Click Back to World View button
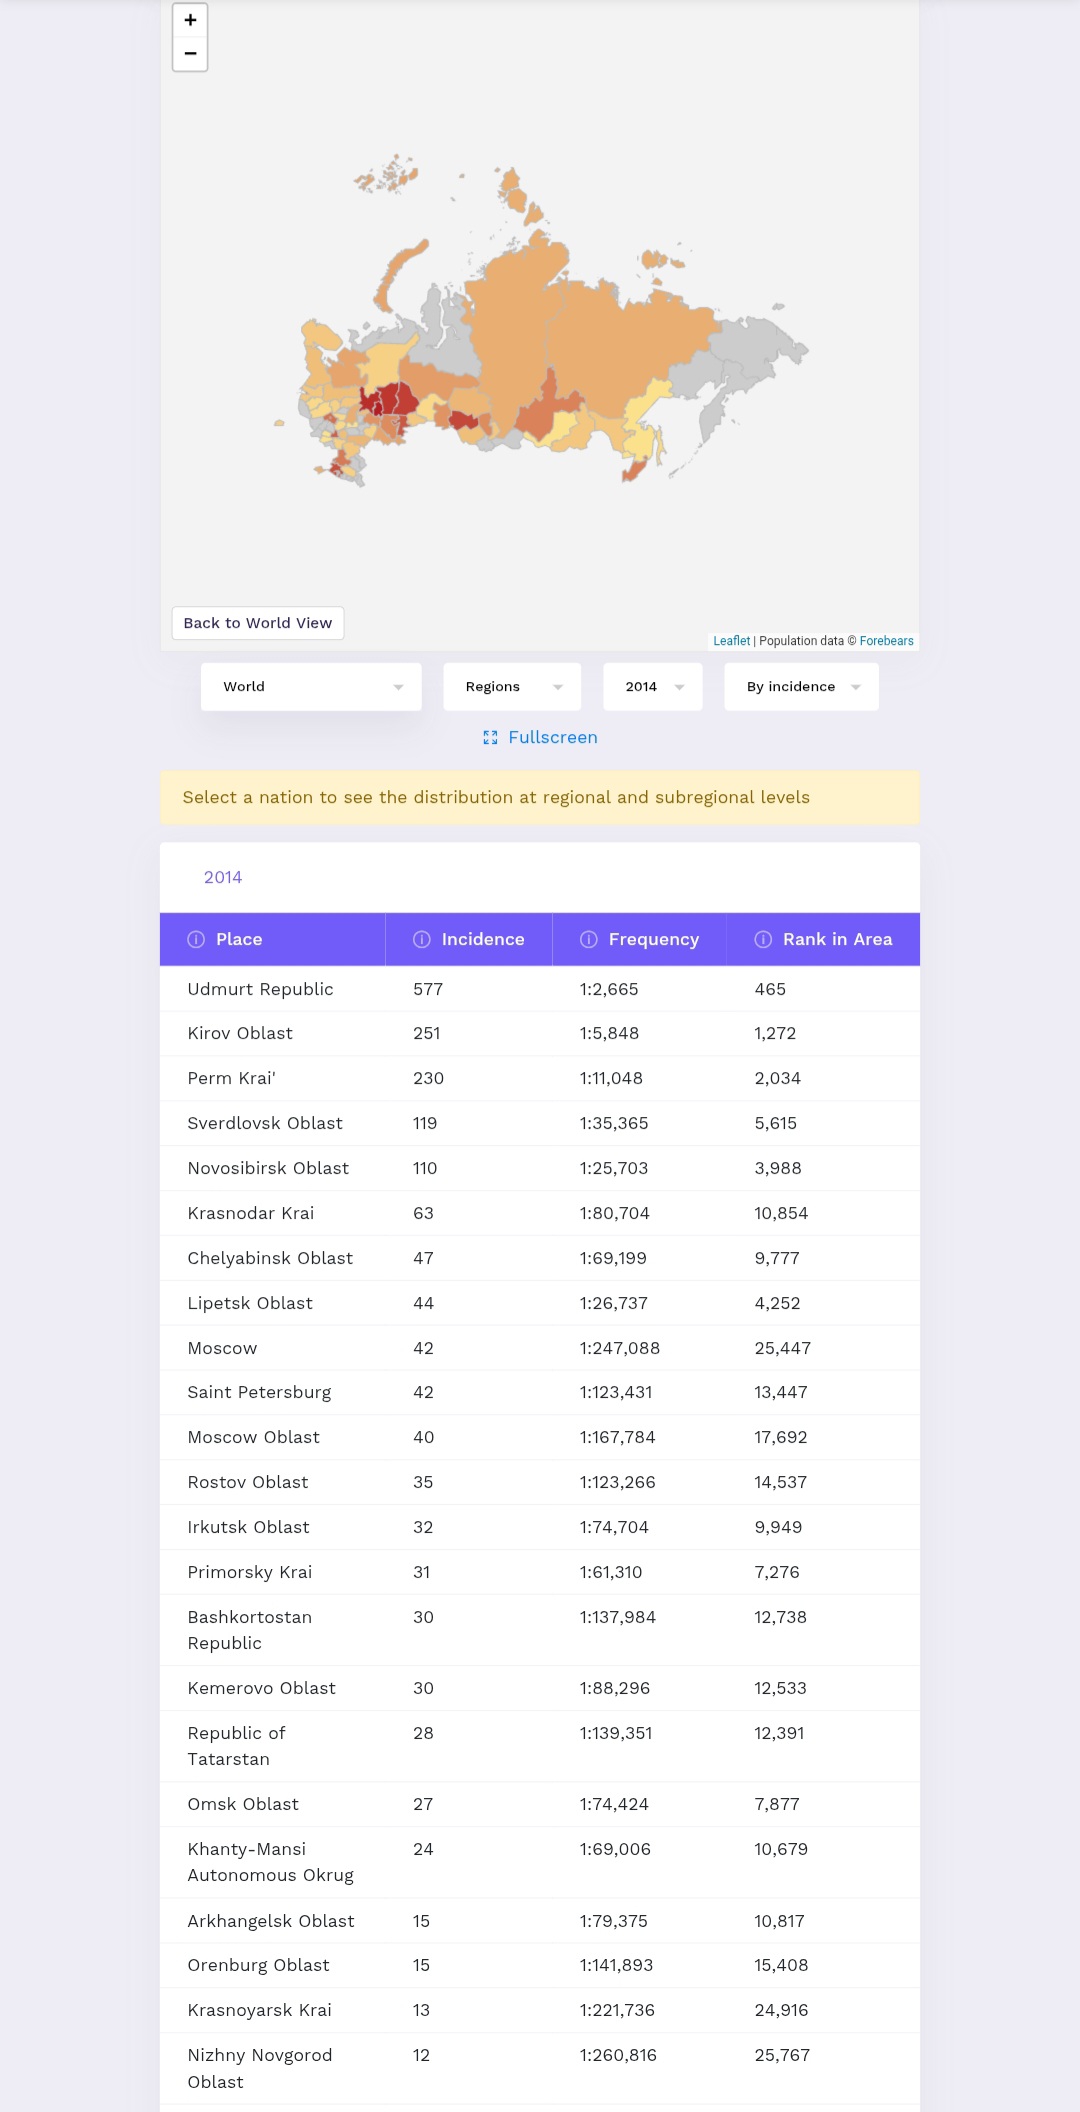Image resolution: width=1080 pixels, height=2112 pixels. click(258, 623)
